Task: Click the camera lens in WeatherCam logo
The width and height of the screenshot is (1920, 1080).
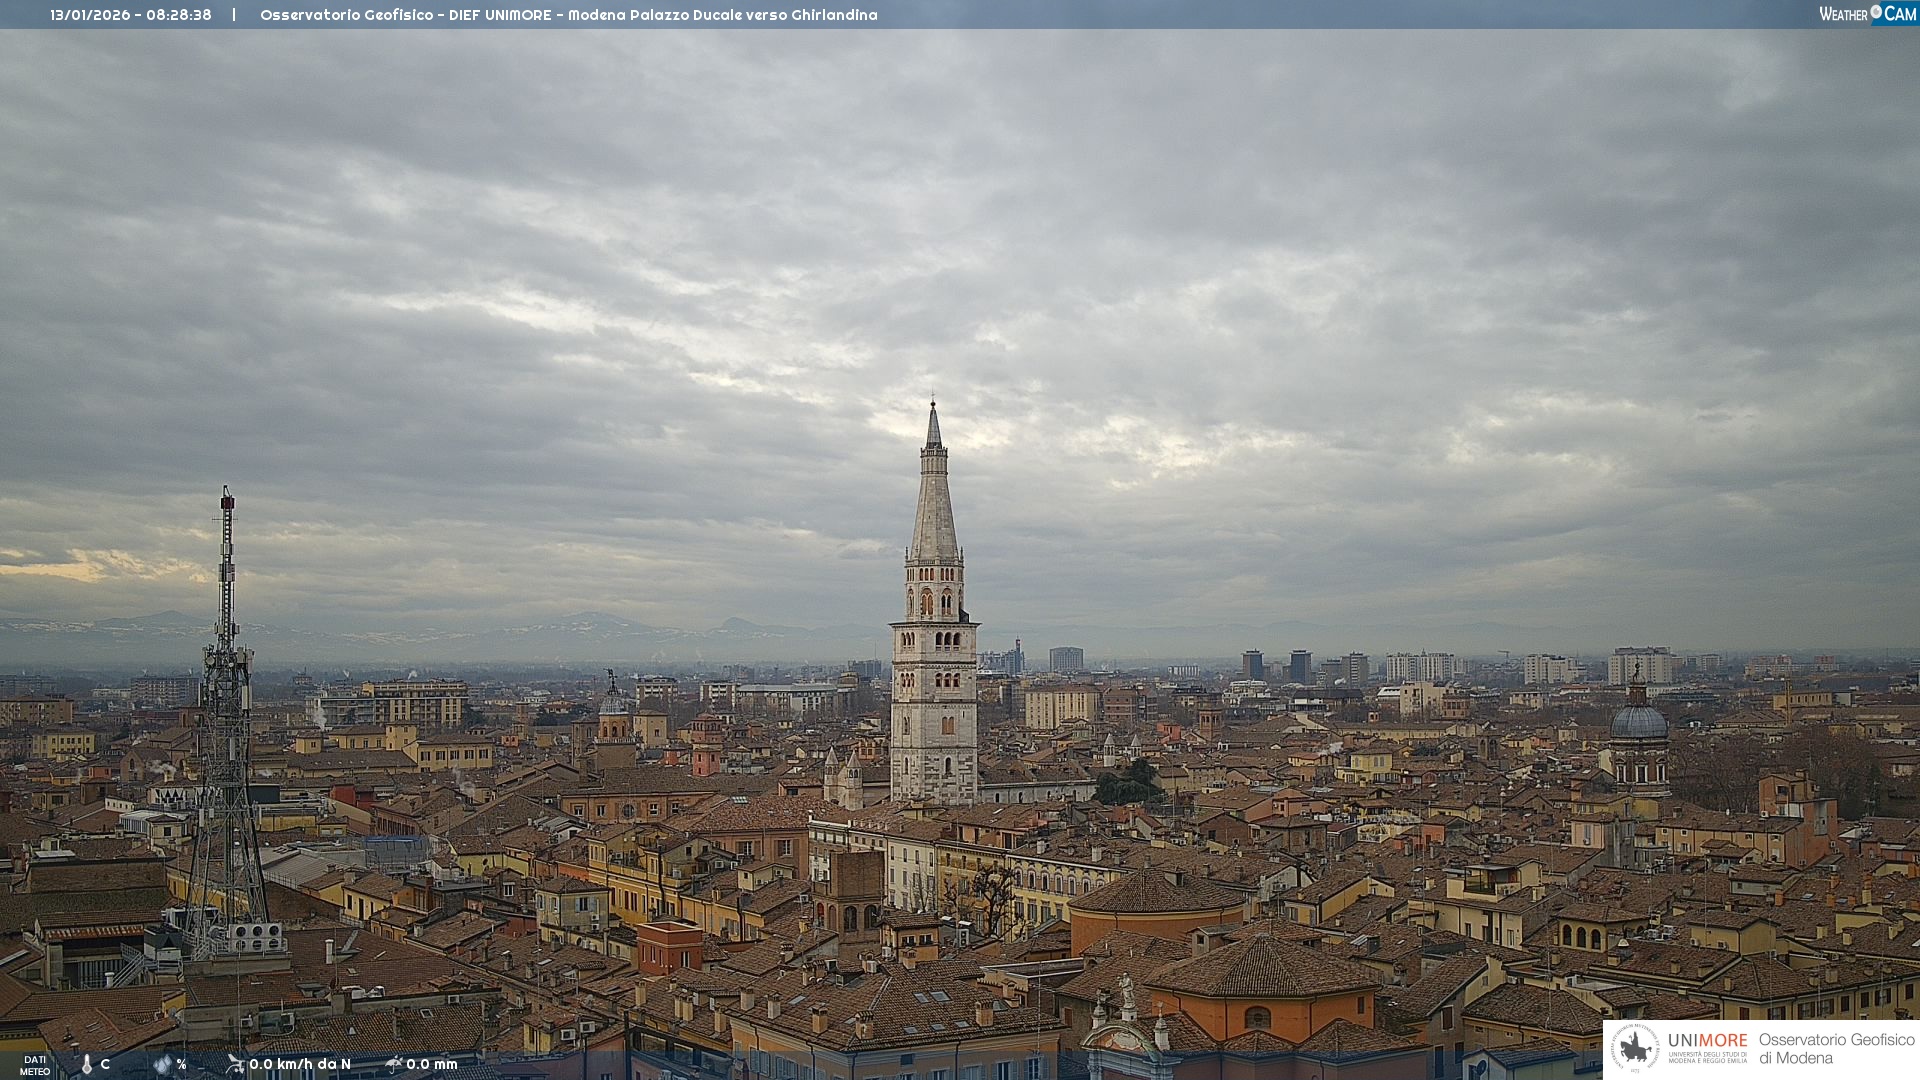Action: coord(1876,12)
